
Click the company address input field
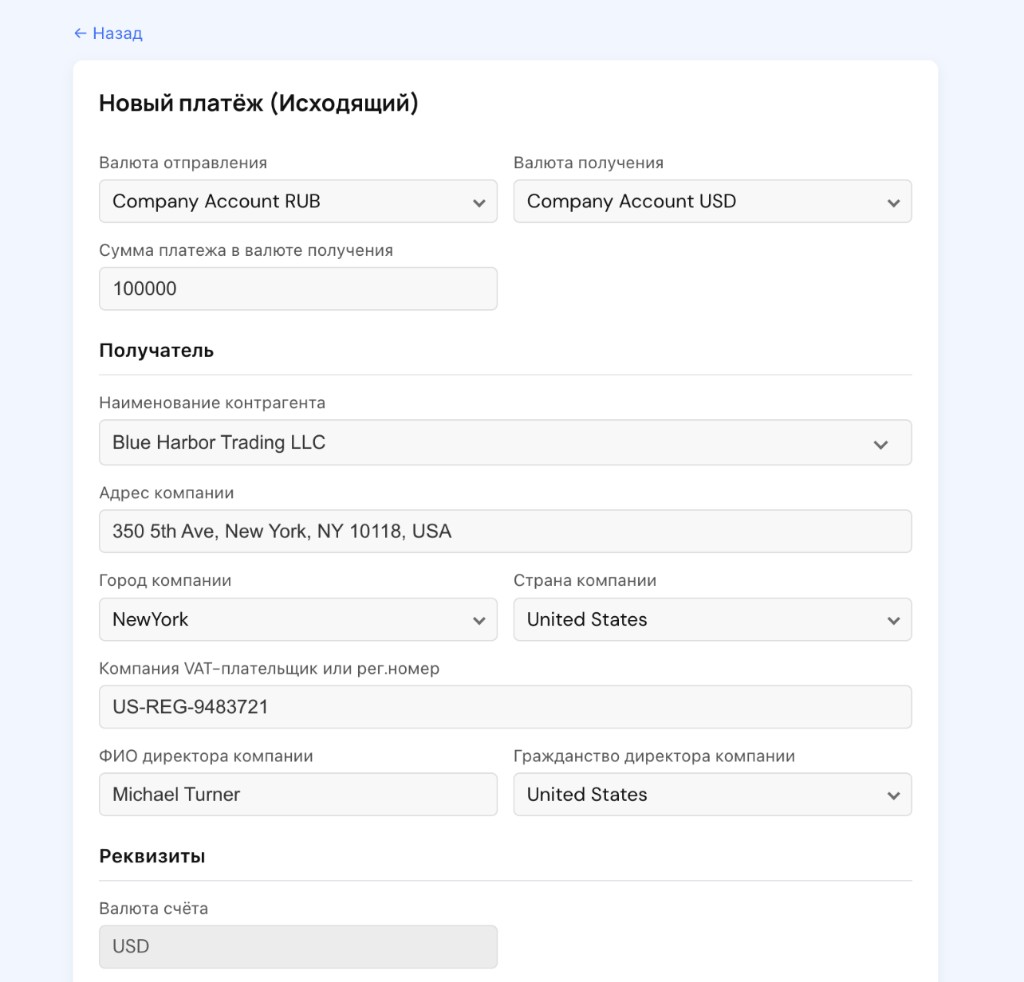click(x=505, y=531)
